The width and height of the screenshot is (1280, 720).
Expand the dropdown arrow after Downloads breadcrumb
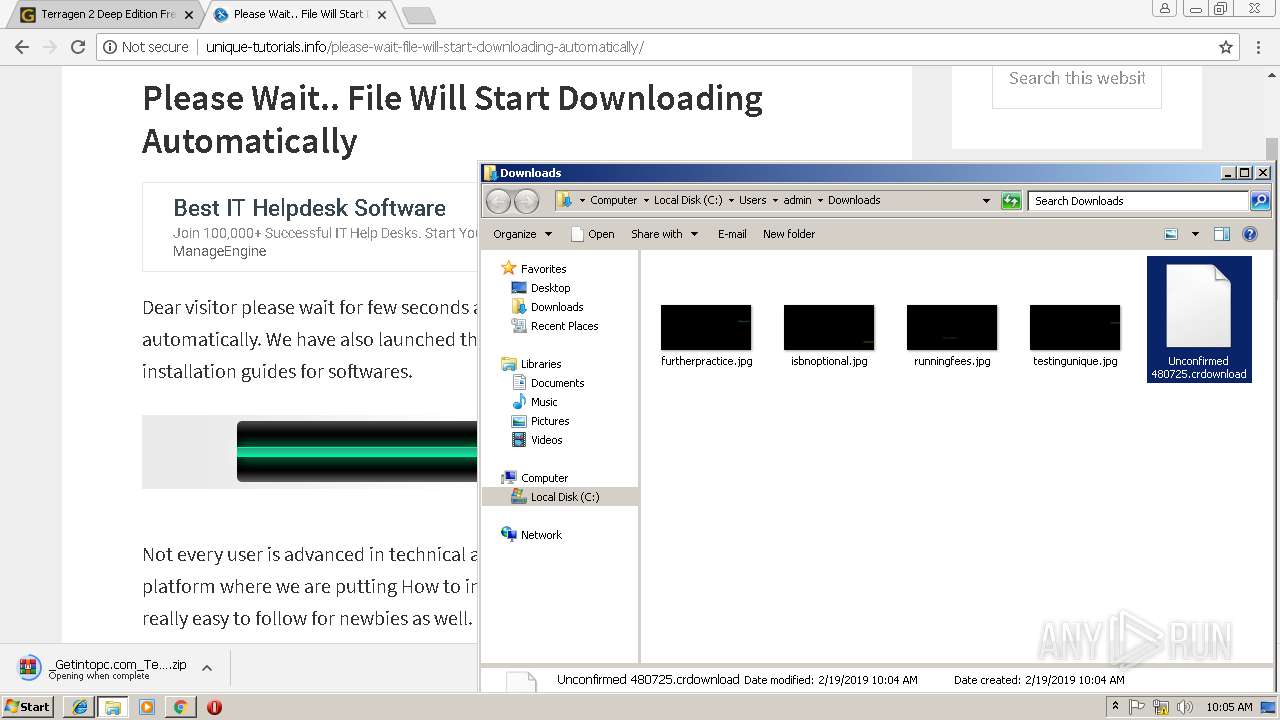click(986, 201)
